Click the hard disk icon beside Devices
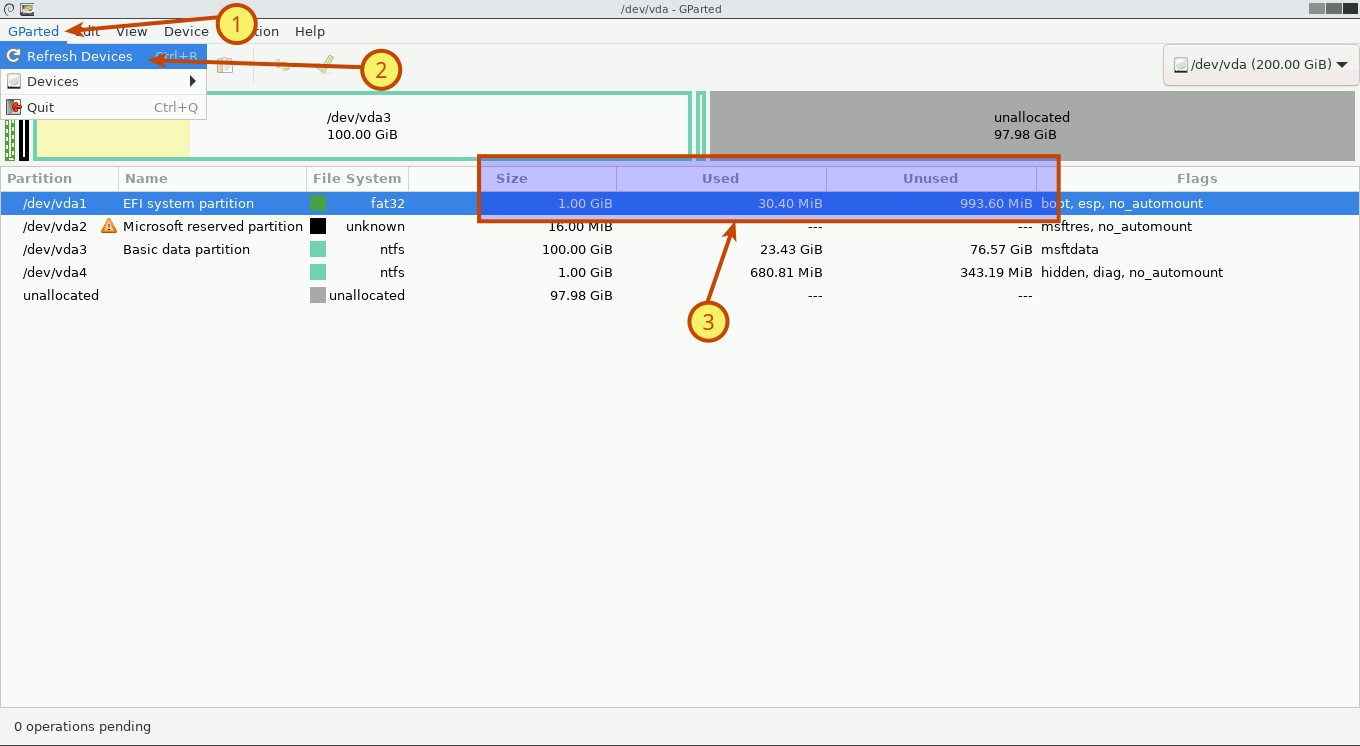1360x746 pixels. (14, 81)
